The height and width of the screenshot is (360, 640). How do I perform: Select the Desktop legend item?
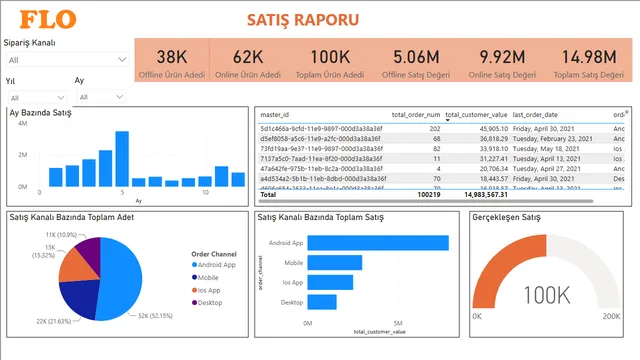pos(207,303)
